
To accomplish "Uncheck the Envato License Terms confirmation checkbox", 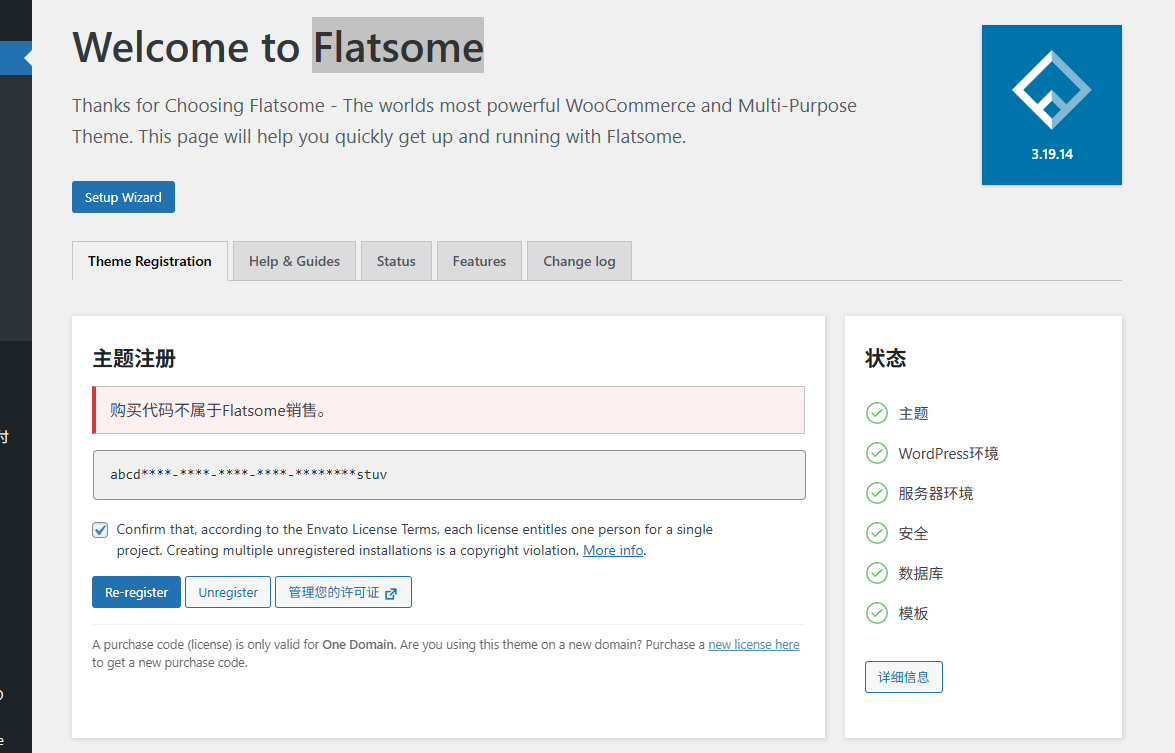I will pyautogui.click(x=100, y=530).
